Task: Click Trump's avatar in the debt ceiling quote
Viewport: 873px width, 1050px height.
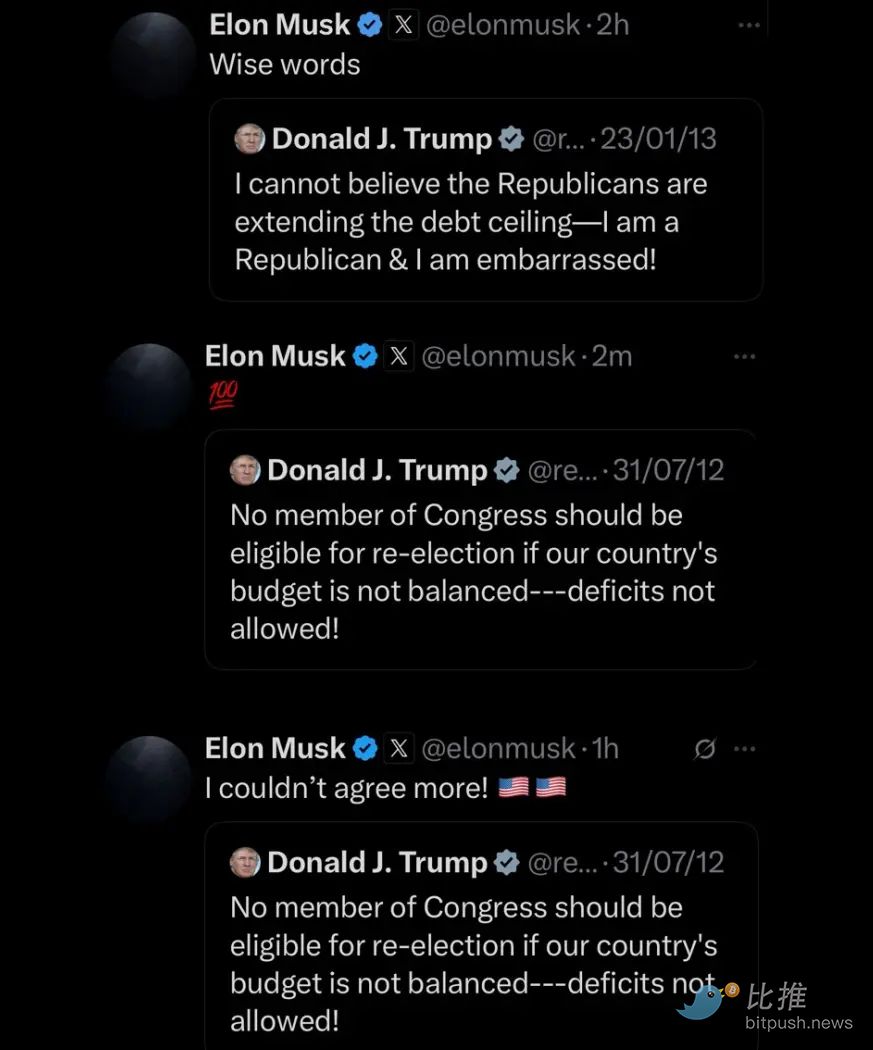Action: click(x=250, y=139)
